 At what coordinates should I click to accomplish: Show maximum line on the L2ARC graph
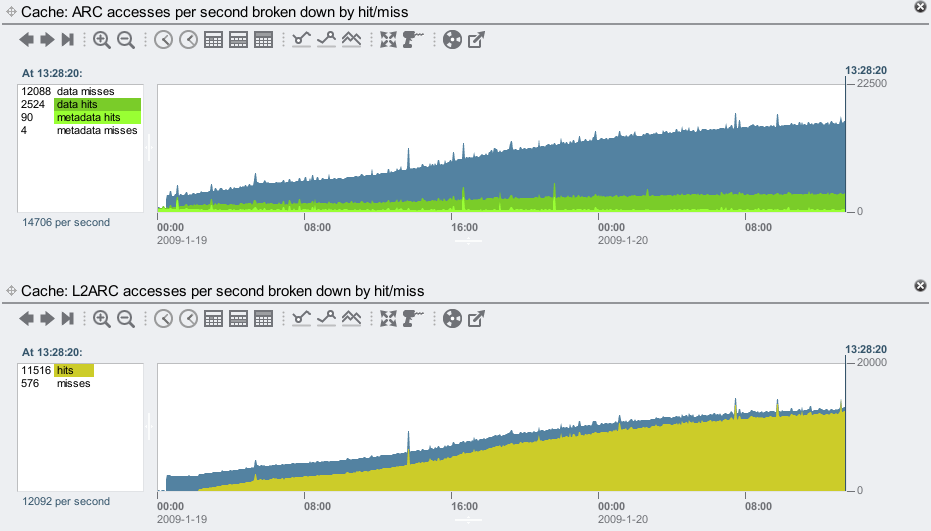(x=326, y=319)
